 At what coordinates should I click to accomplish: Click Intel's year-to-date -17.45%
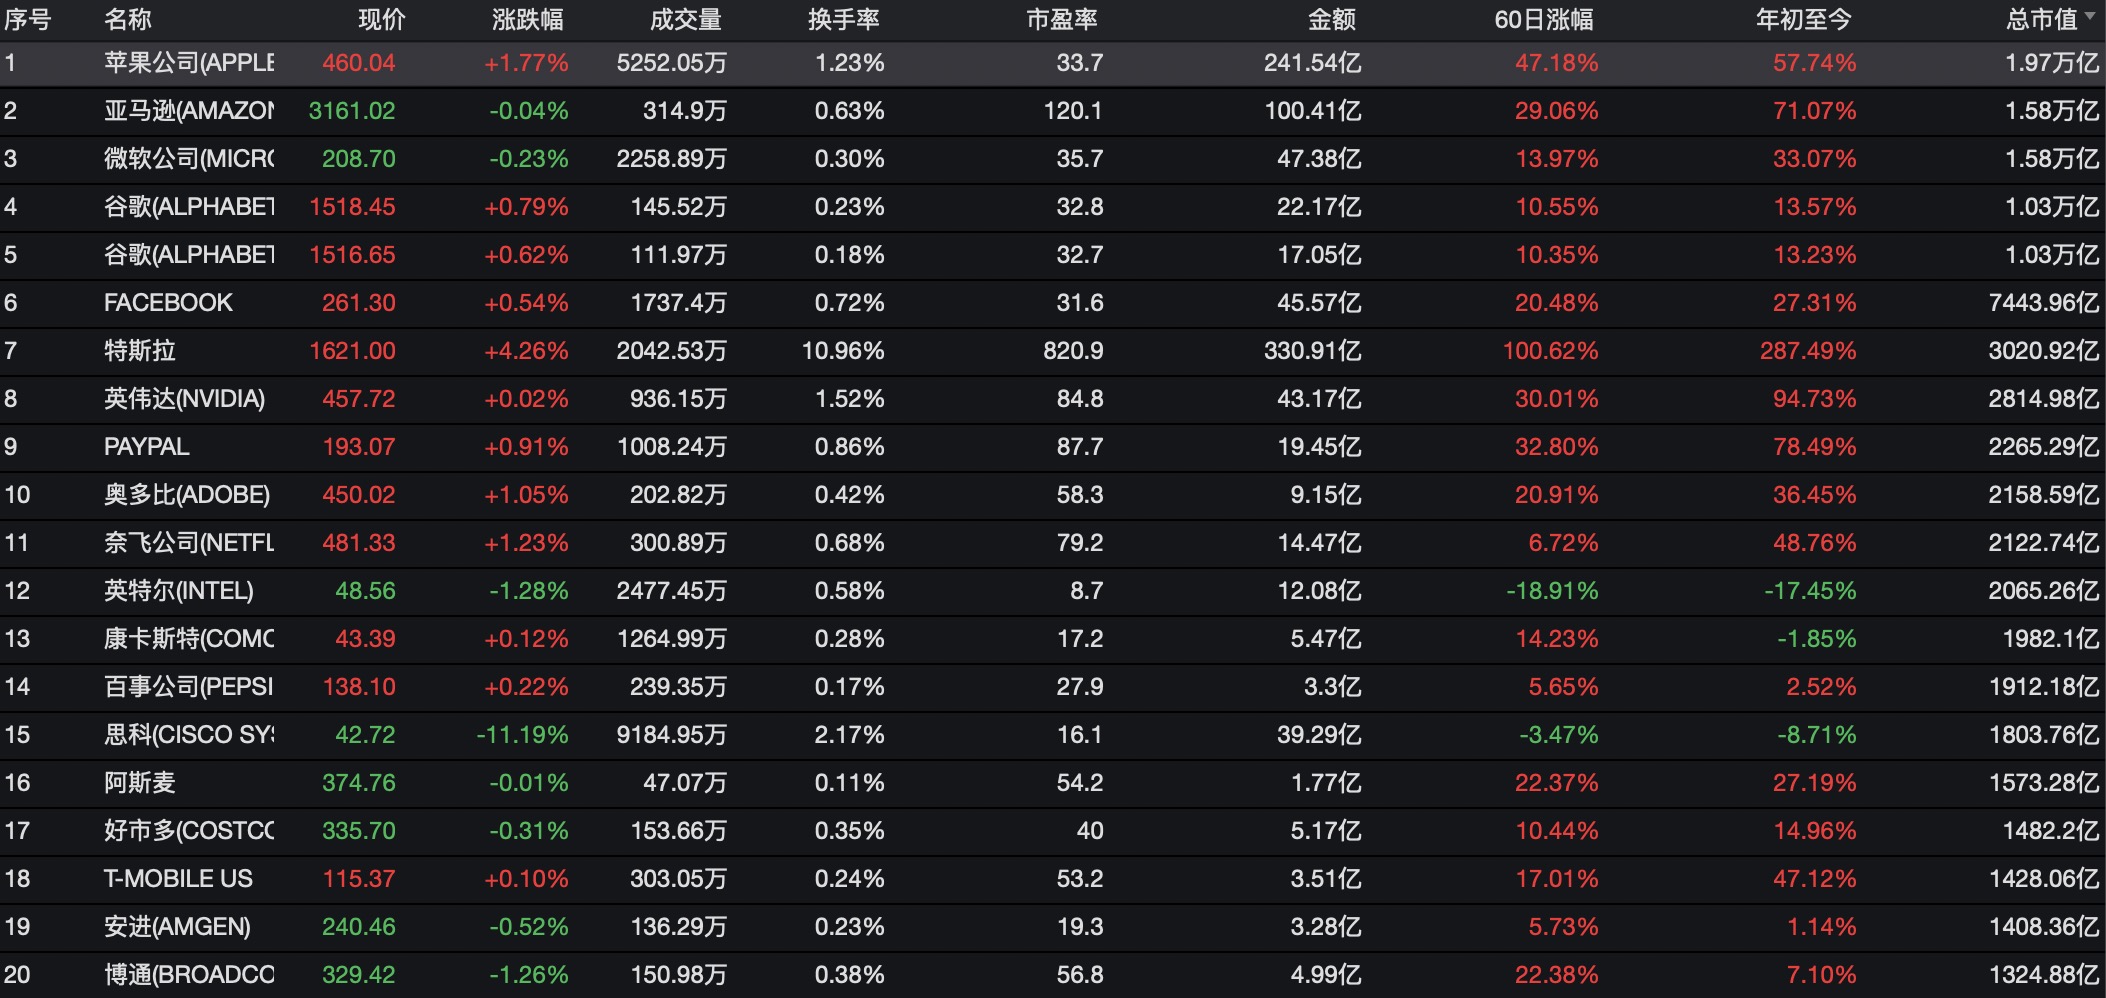tap(1811, 591)
